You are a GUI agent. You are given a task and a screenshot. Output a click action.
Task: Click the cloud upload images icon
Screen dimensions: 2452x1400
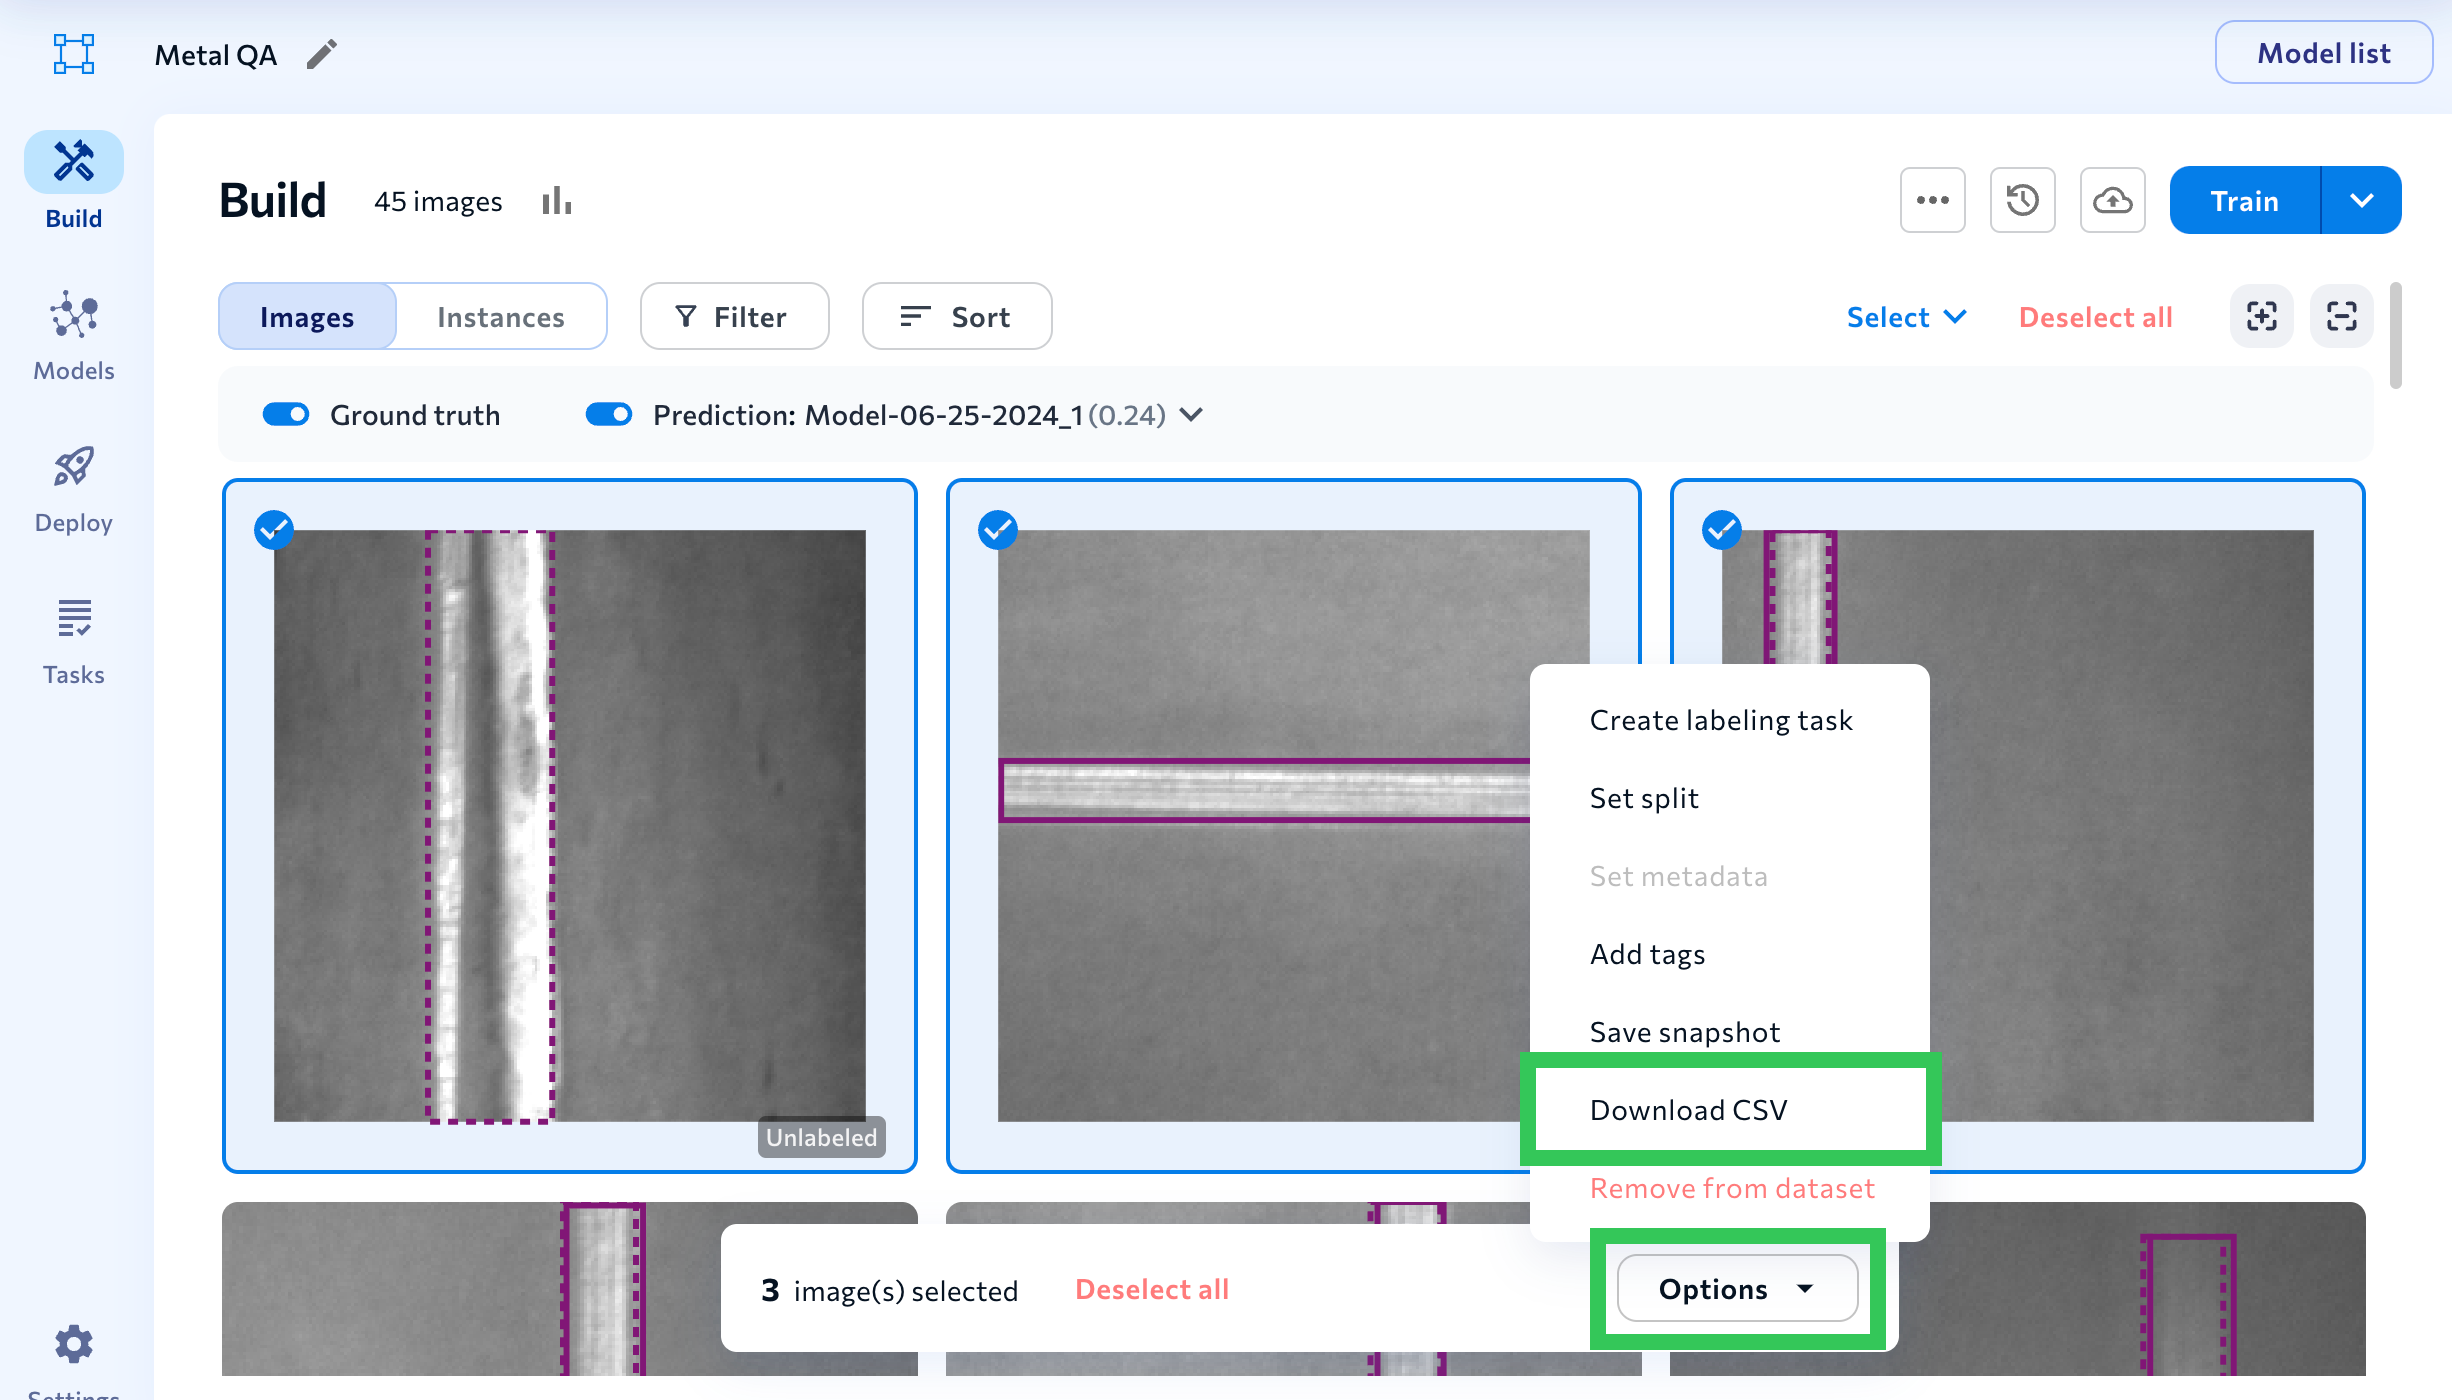click(x=2113, y=200)
